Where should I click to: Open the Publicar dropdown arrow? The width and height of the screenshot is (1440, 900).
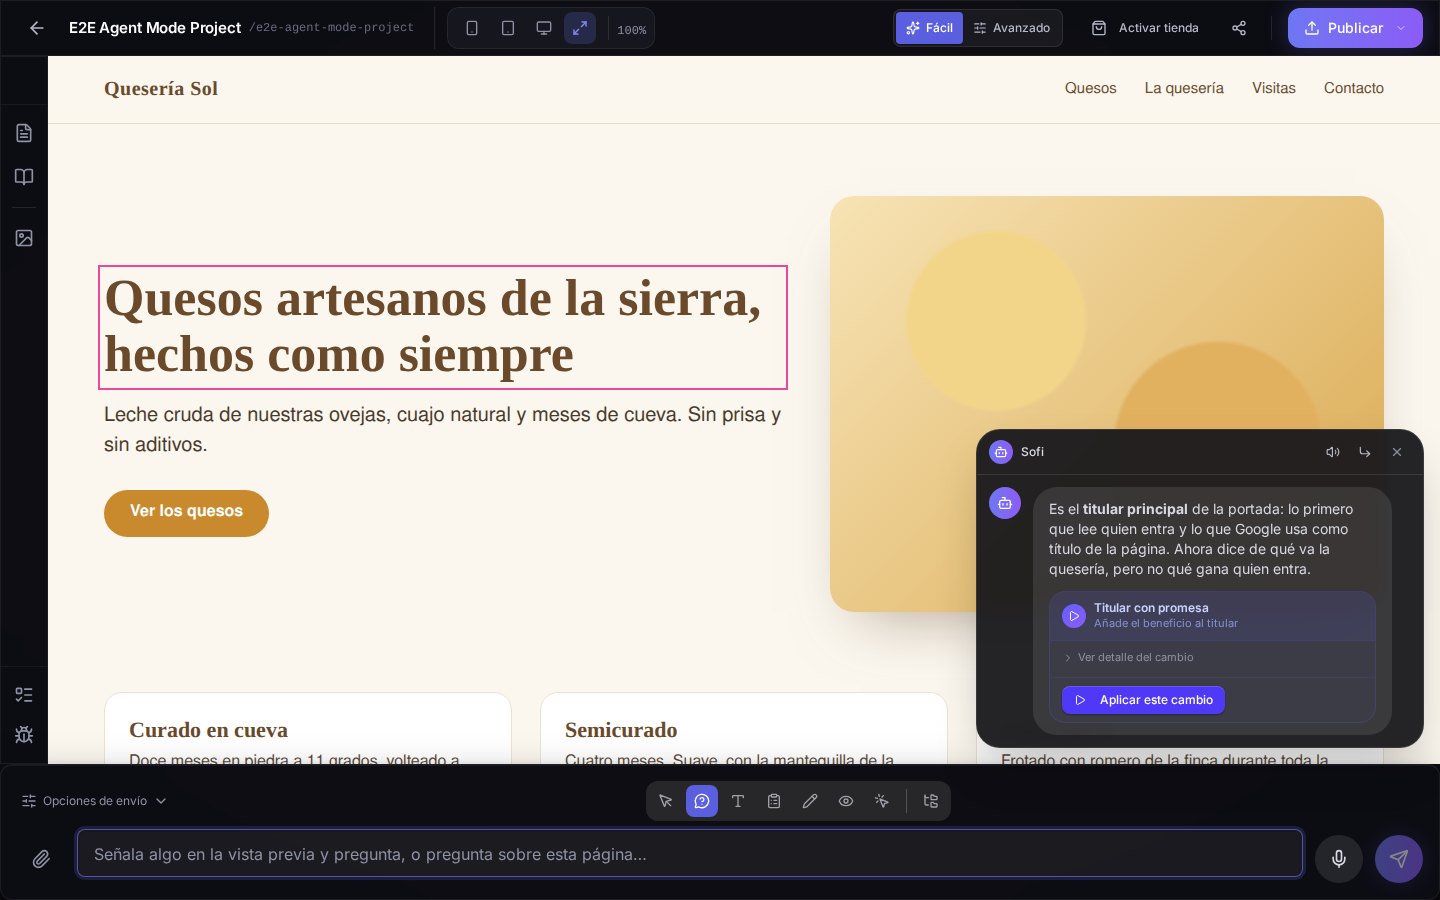[1402, 28]
